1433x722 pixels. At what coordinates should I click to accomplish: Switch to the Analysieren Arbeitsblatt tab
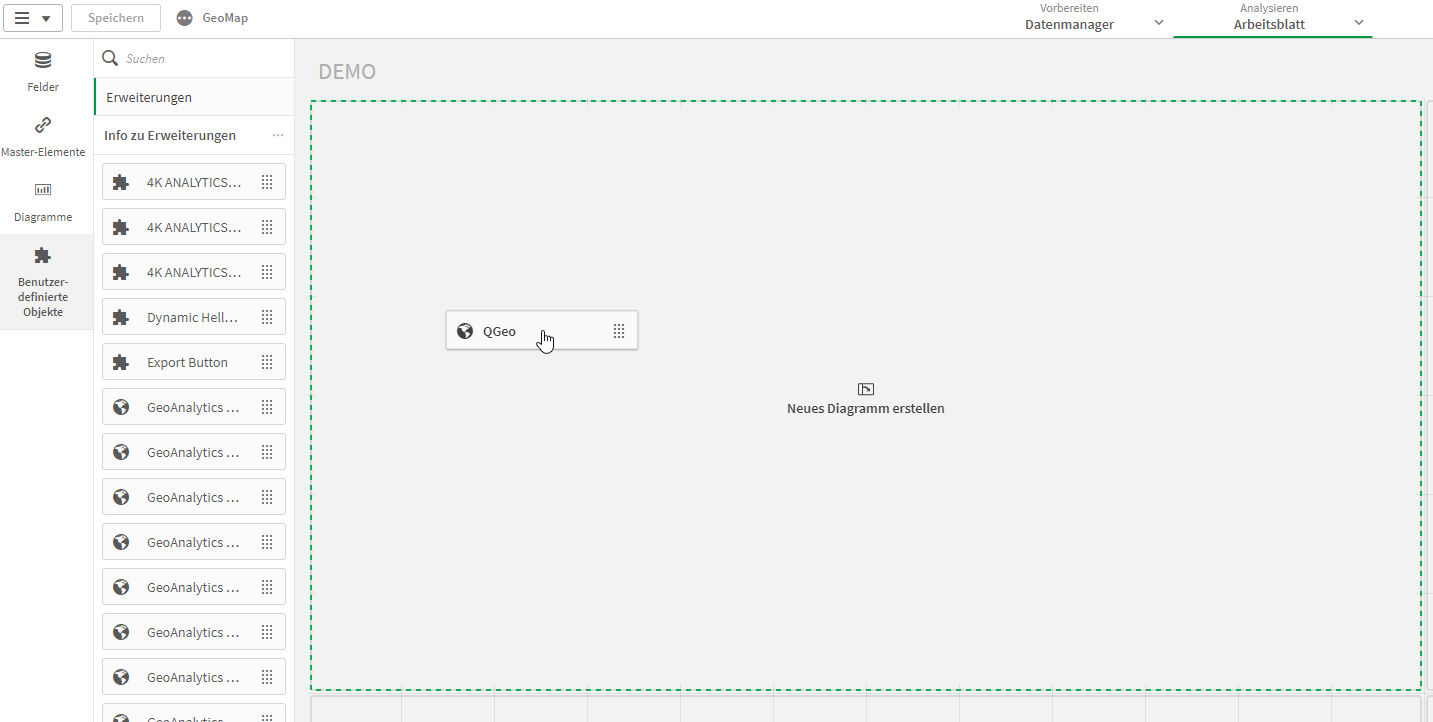click(1268, 18)
